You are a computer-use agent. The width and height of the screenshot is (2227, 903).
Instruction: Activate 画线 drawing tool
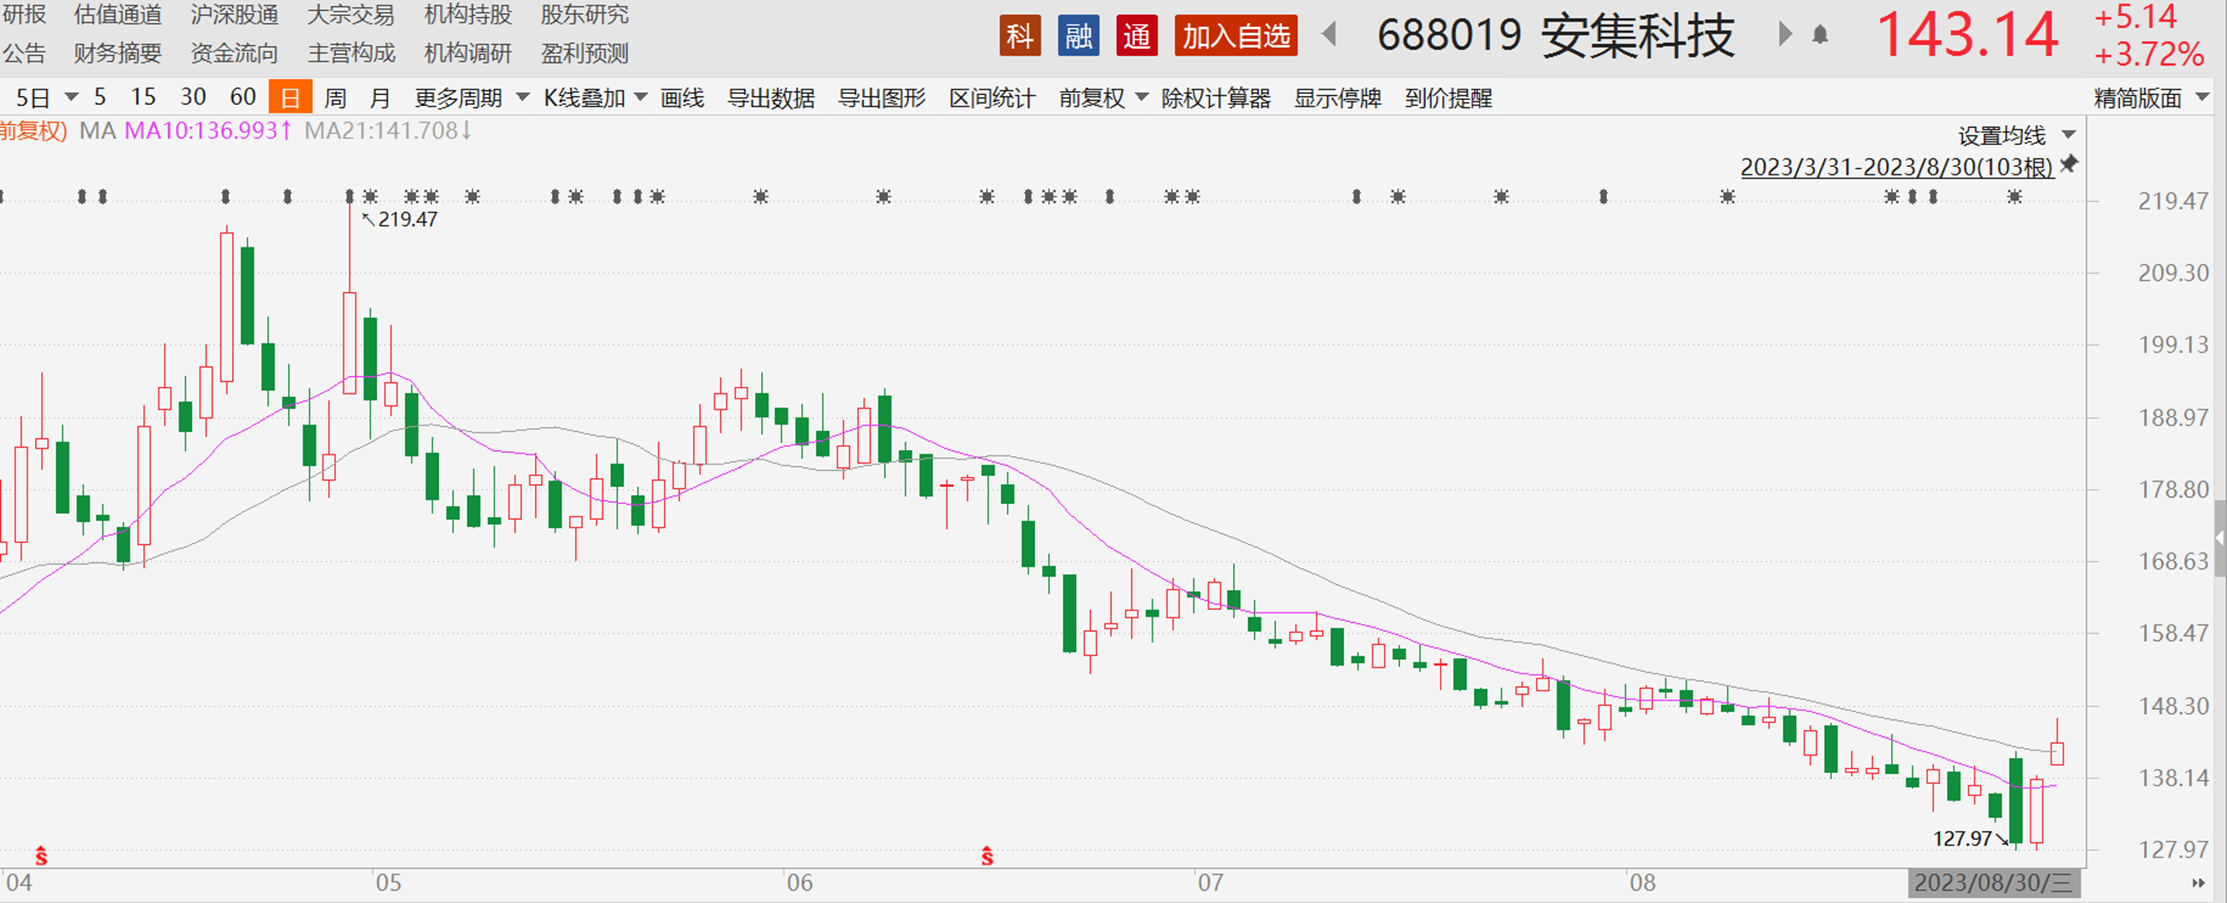[682, 98]
